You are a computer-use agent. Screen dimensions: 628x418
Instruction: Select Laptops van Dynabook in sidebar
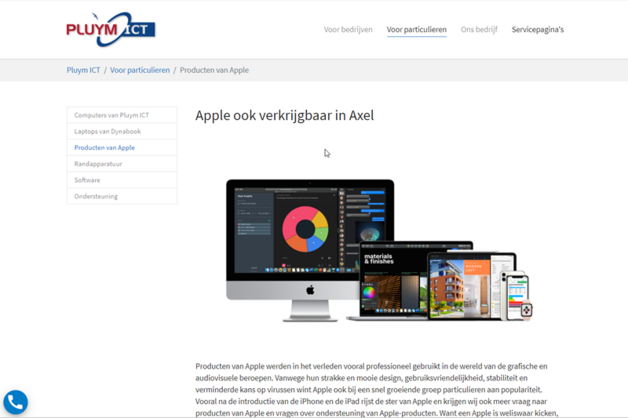[107, 131]
